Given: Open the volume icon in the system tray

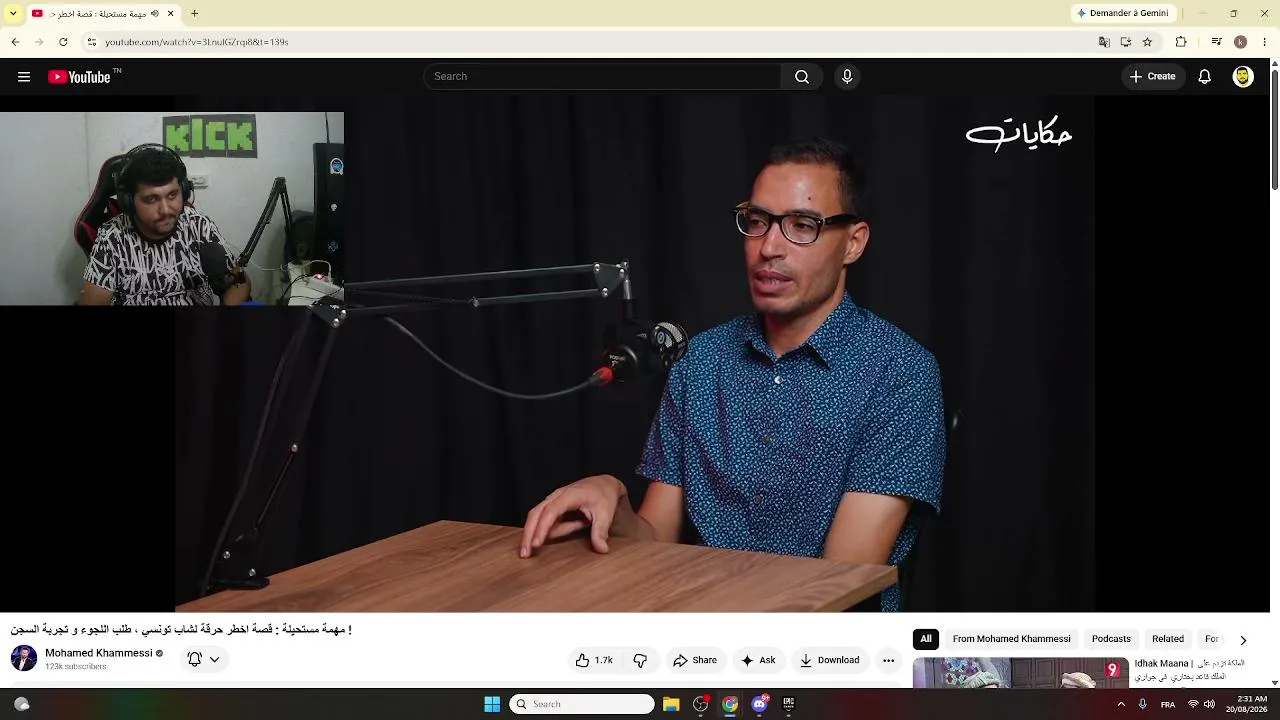Looking at the screenshot, I should click(x=1209, y=704).
